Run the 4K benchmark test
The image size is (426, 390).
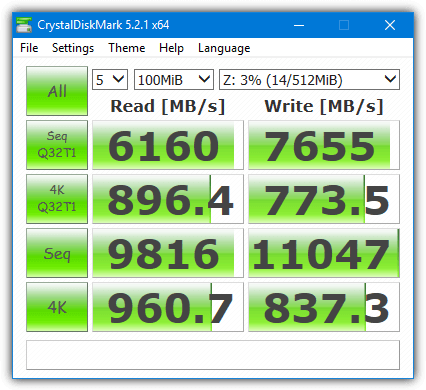[57, 307]
